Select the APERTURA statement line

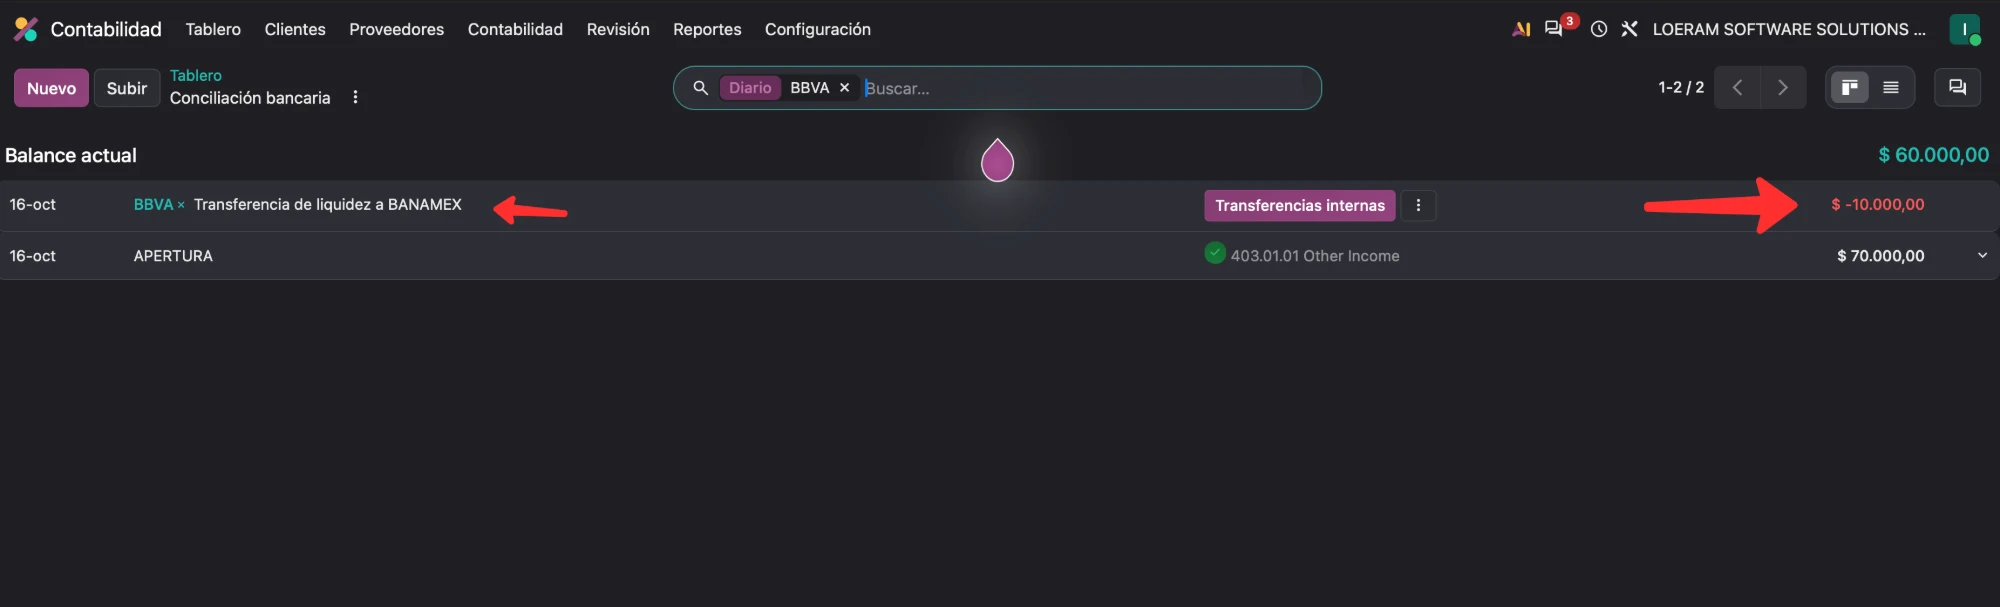pos(173,256)
